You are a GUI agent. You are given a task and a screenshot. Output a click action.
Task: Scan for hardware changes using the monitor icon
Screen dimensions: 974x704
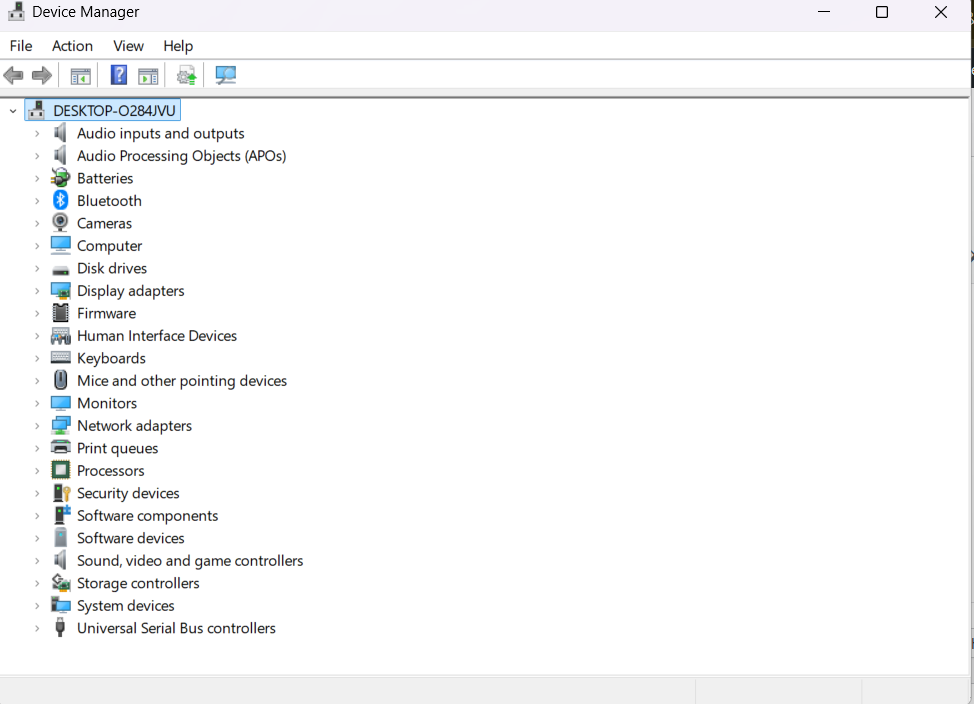226,75
